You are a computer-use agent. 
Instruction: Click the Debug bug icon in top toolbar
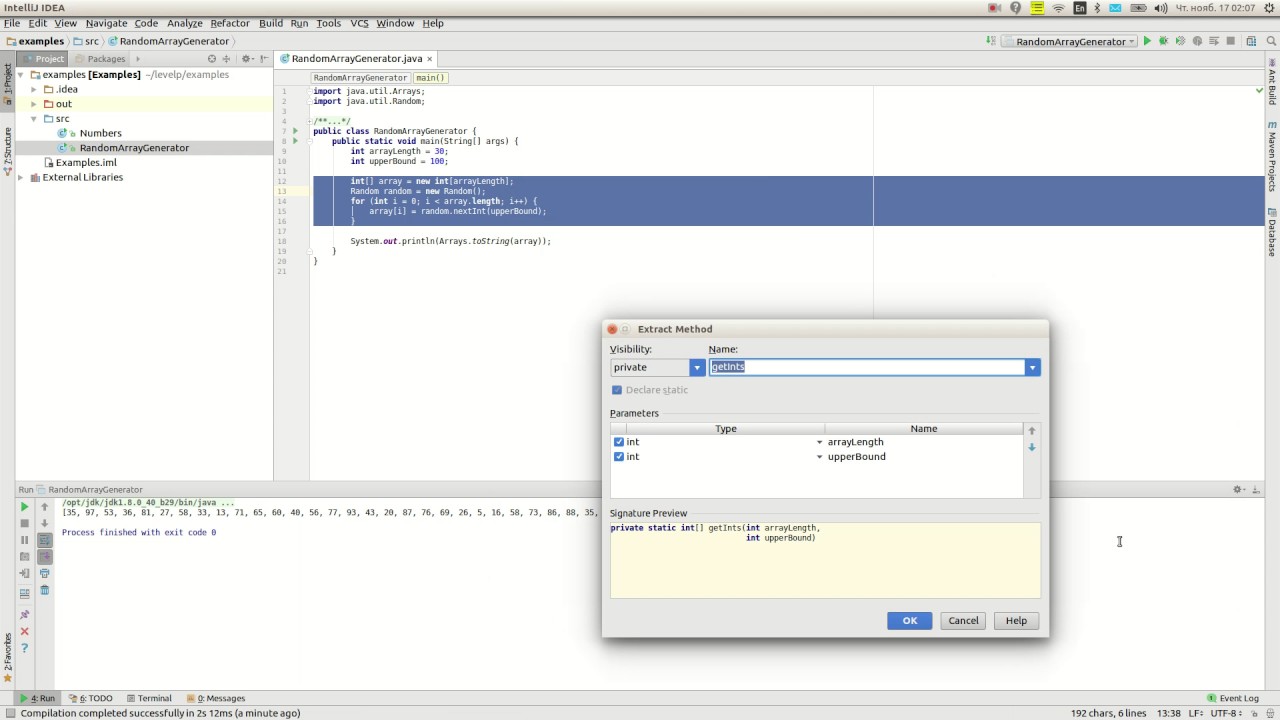[1163, 41]
